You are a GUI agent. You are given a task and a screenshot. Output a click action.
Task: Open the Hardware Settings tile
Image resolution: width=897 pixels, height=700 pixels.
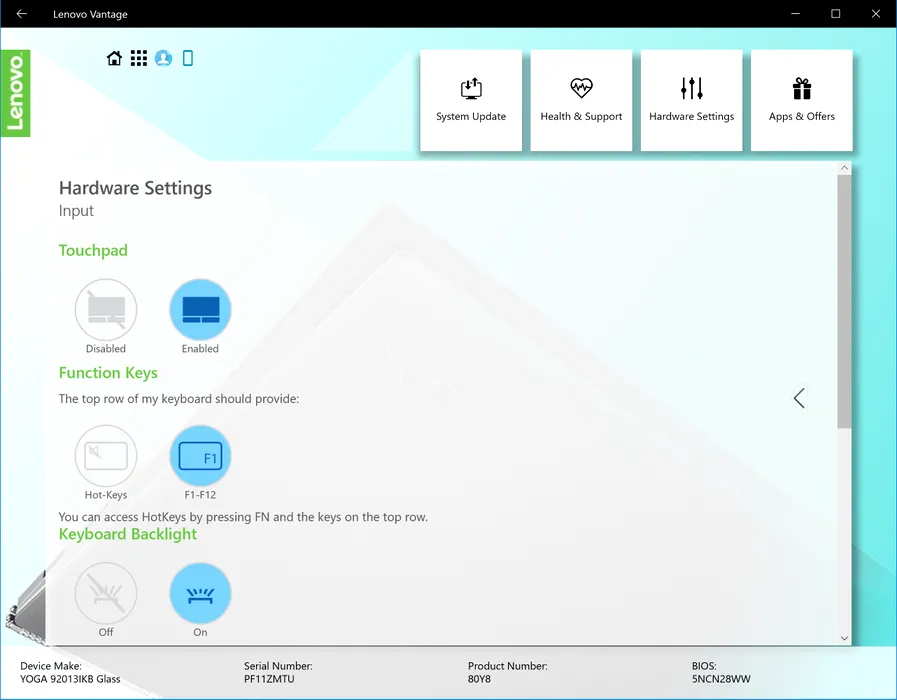click(x=692, y=100)
